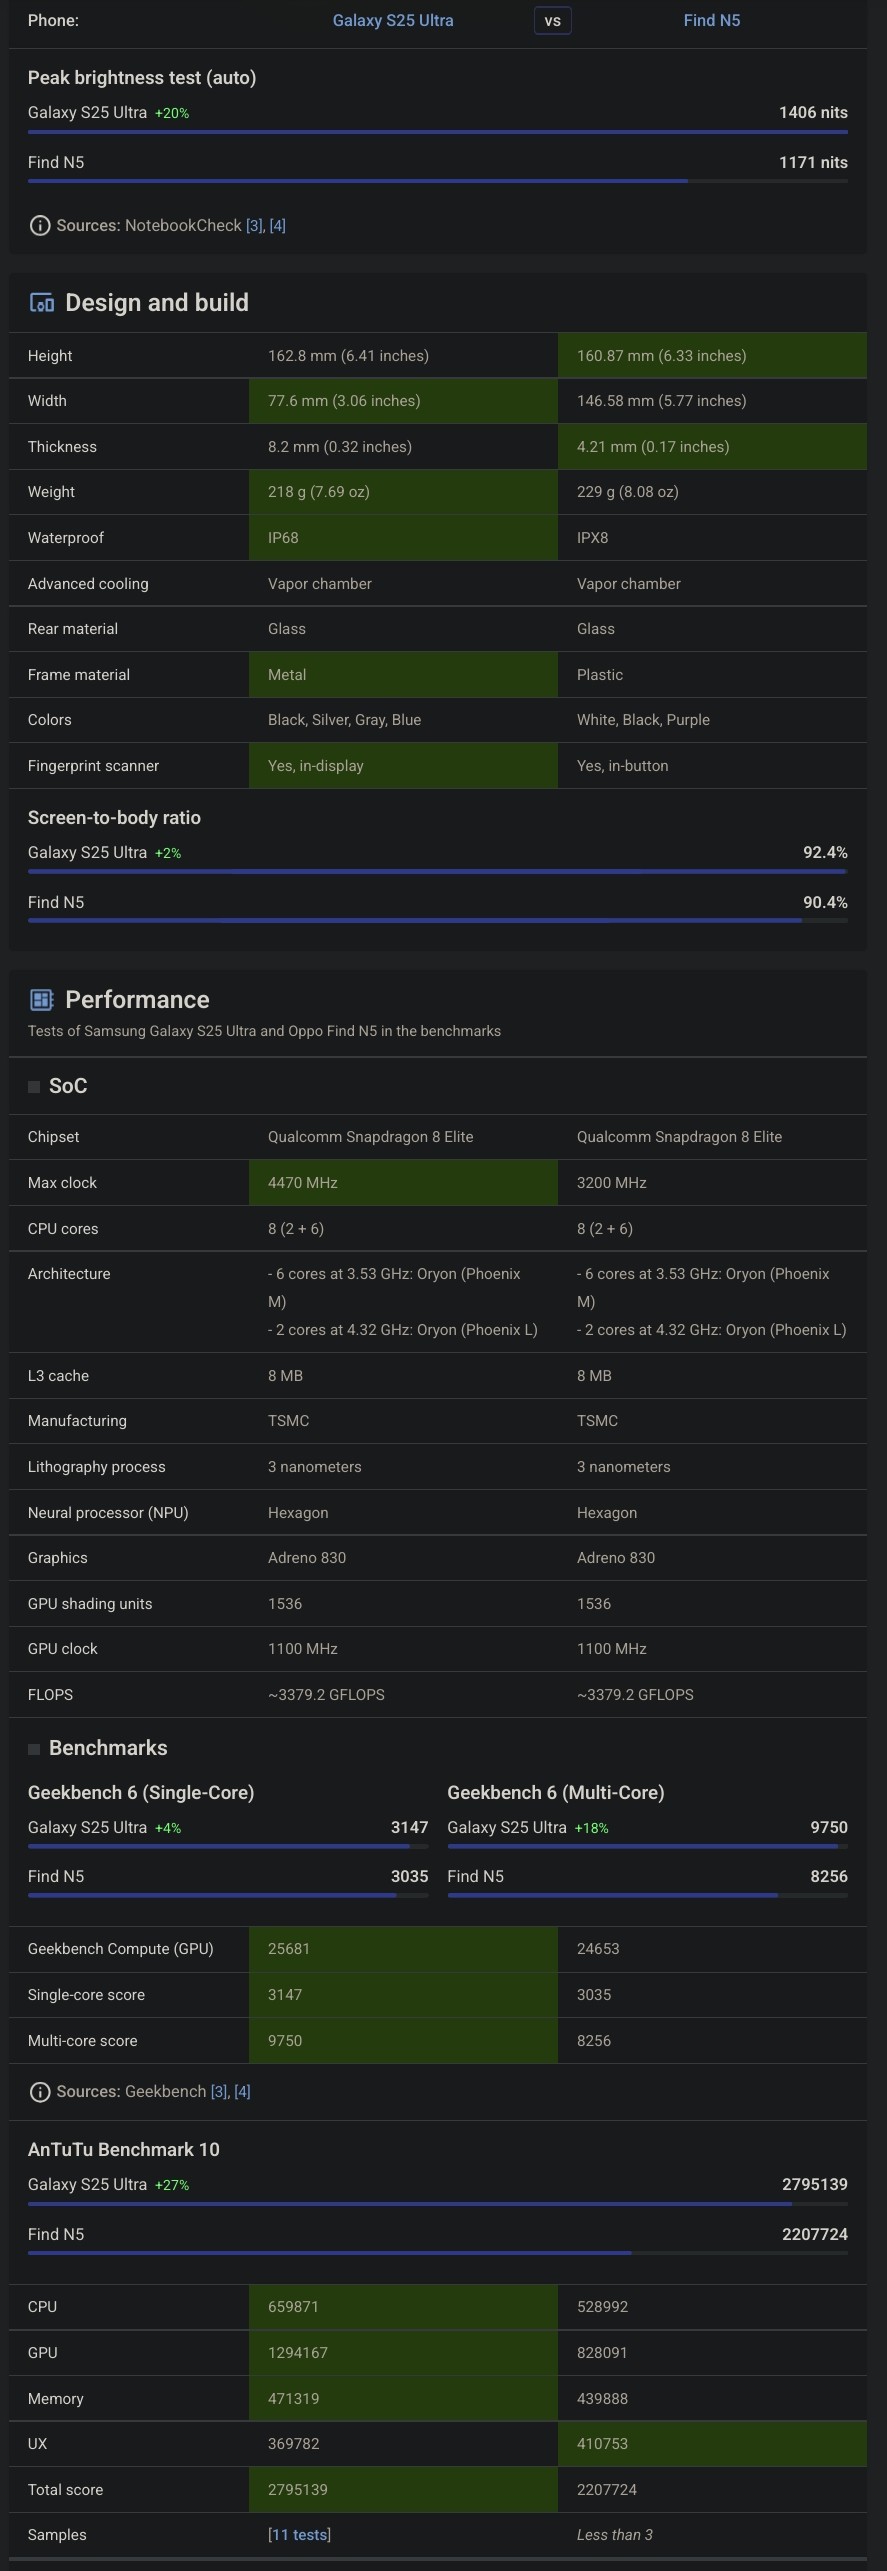Image resolution: width=887 pixels, height=2571 pixels.
Task: Open NotebookCheck source reference [4]
Action: click(x=277, y=226)
